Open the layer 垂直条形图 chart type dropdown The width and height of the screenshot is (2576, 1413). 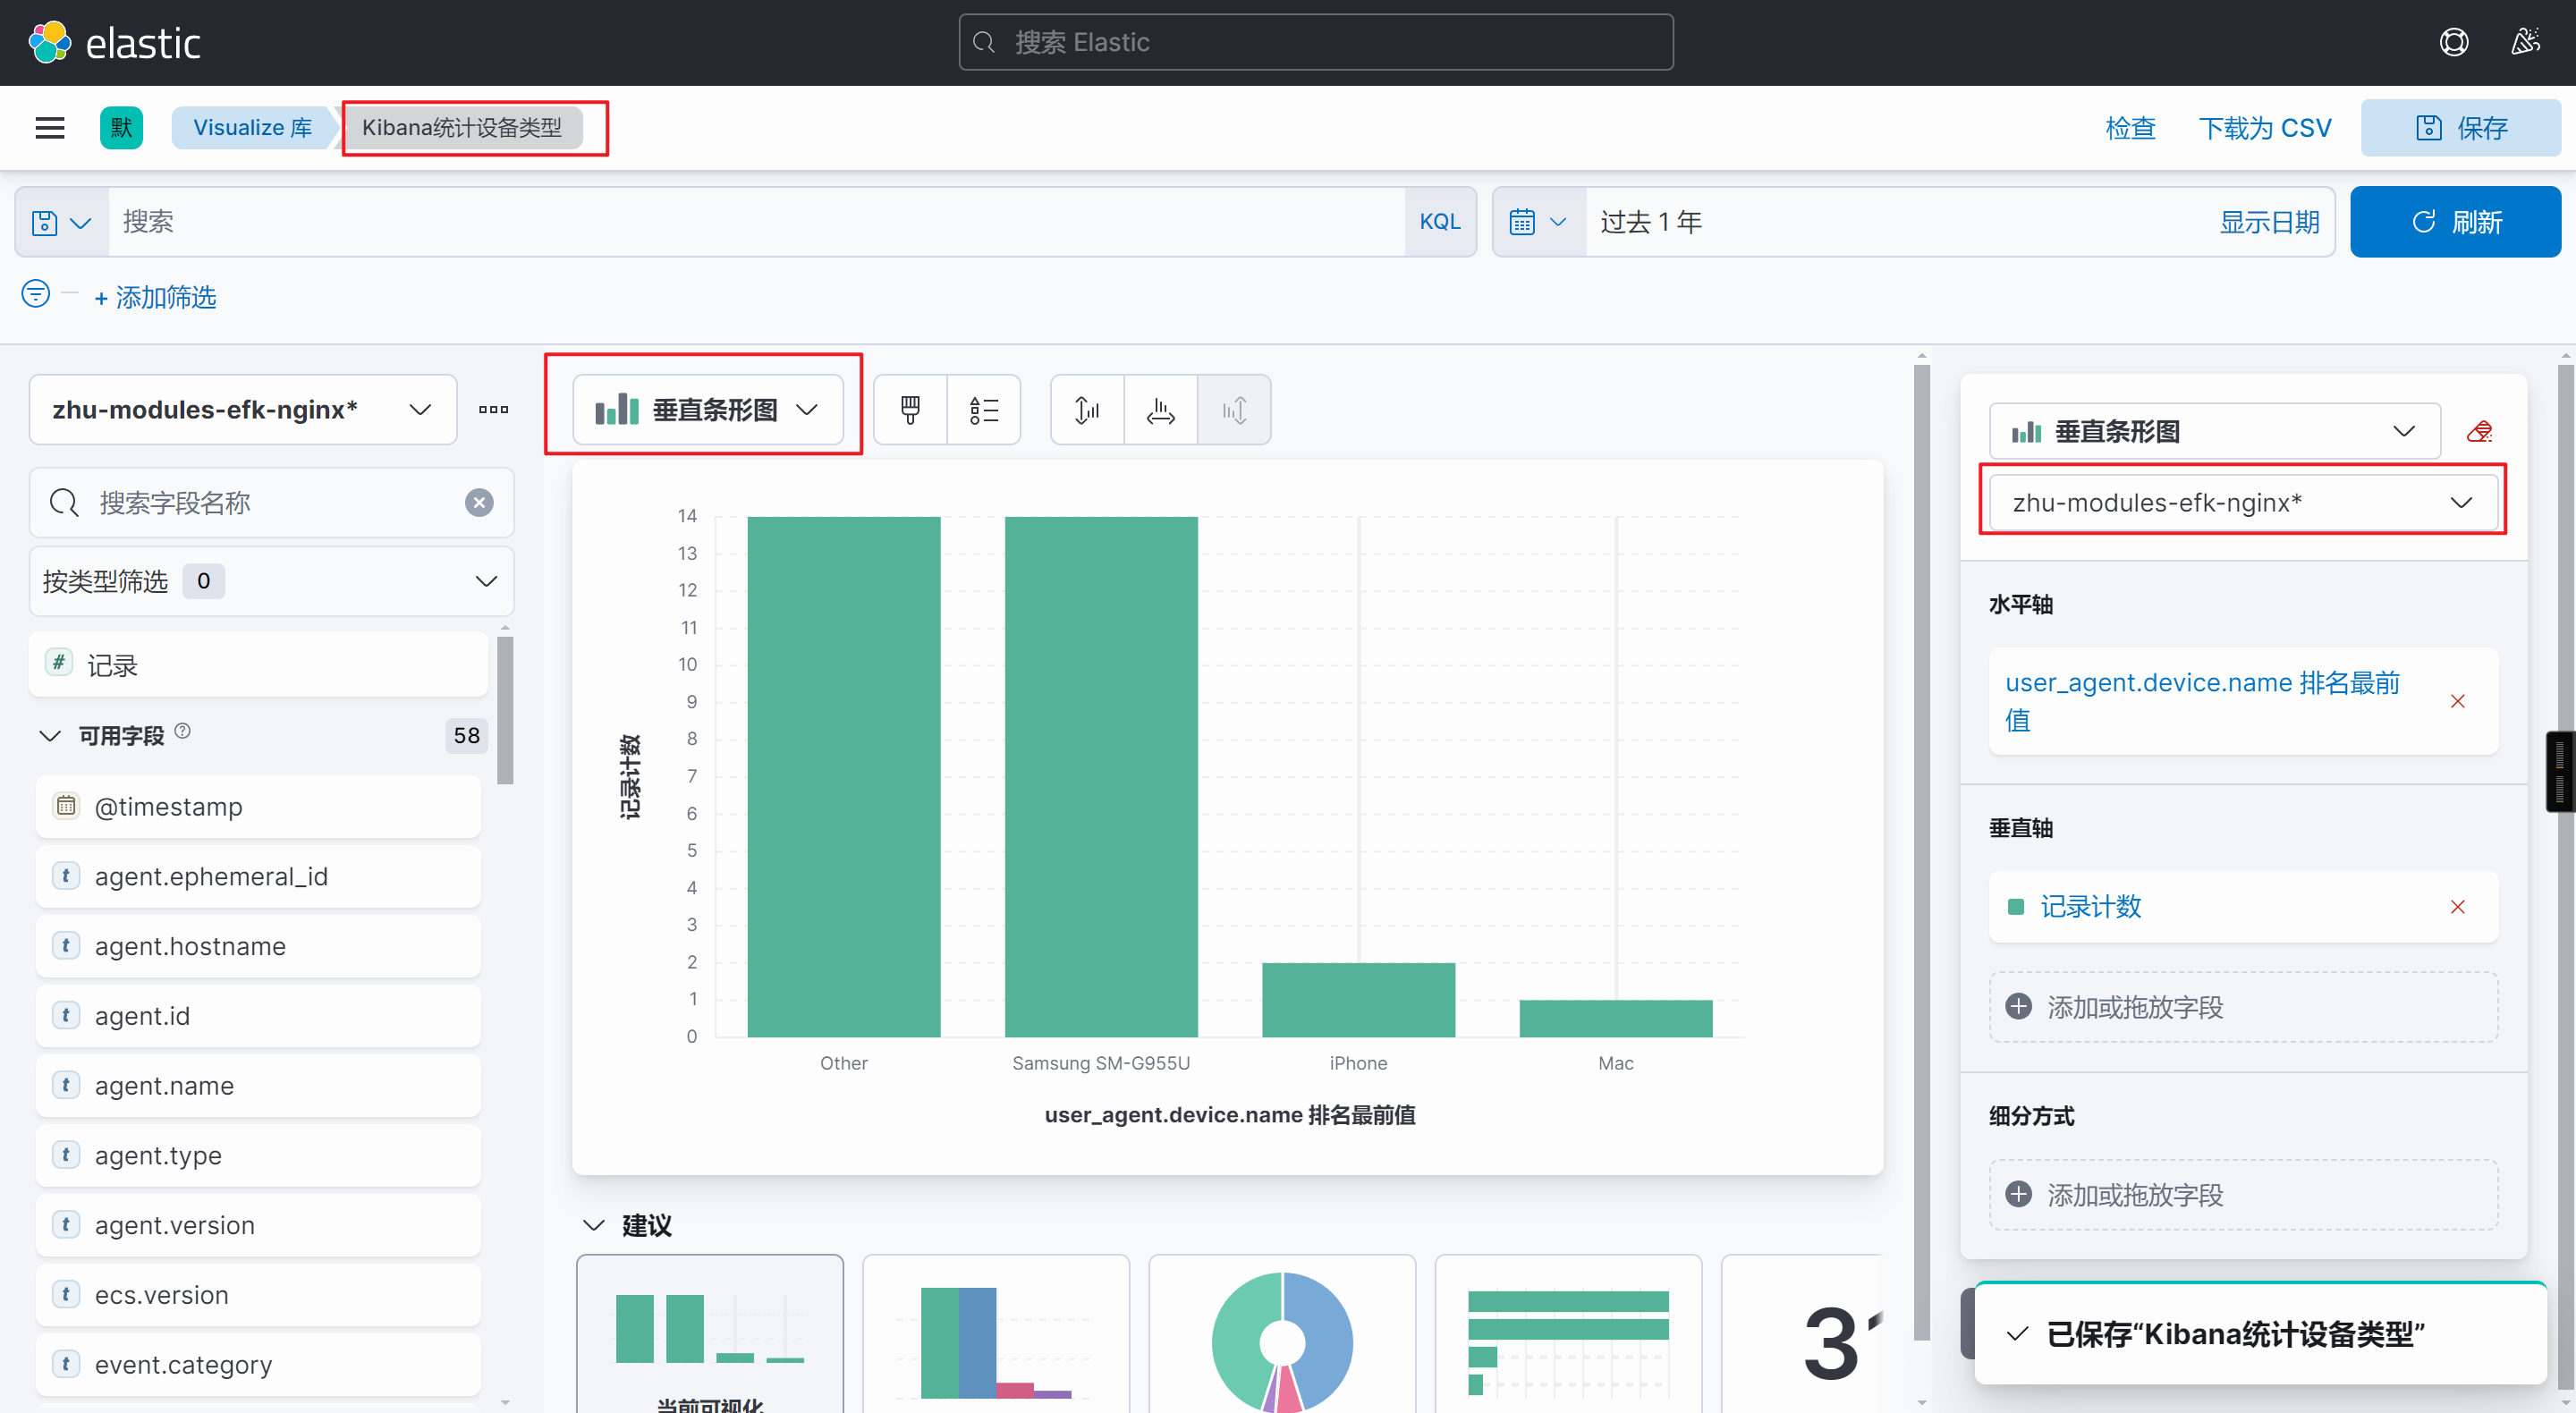click(x=2215, y=432)
